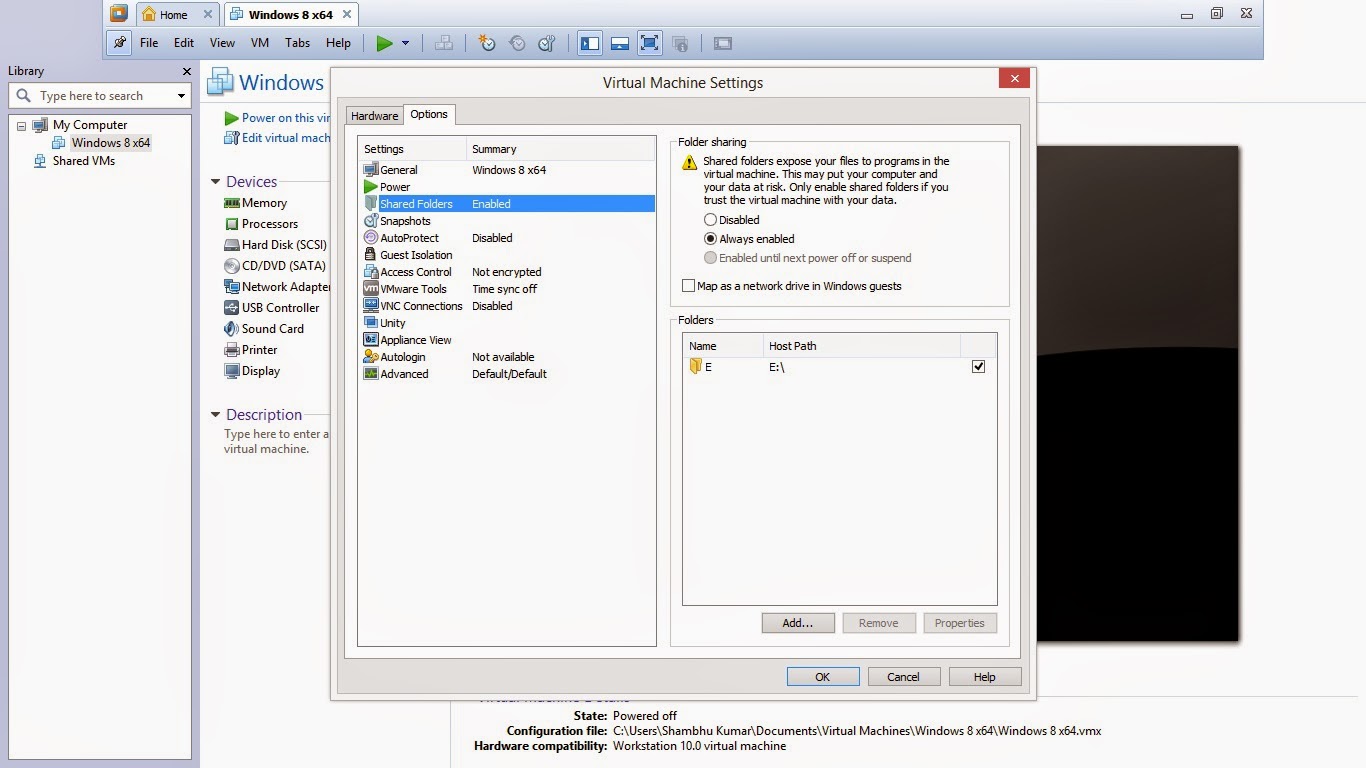Image resolution: width=1366 pixels, height=768 pixels.
Task: Select Enabled until next power off radio
Action: pos(710,258)
